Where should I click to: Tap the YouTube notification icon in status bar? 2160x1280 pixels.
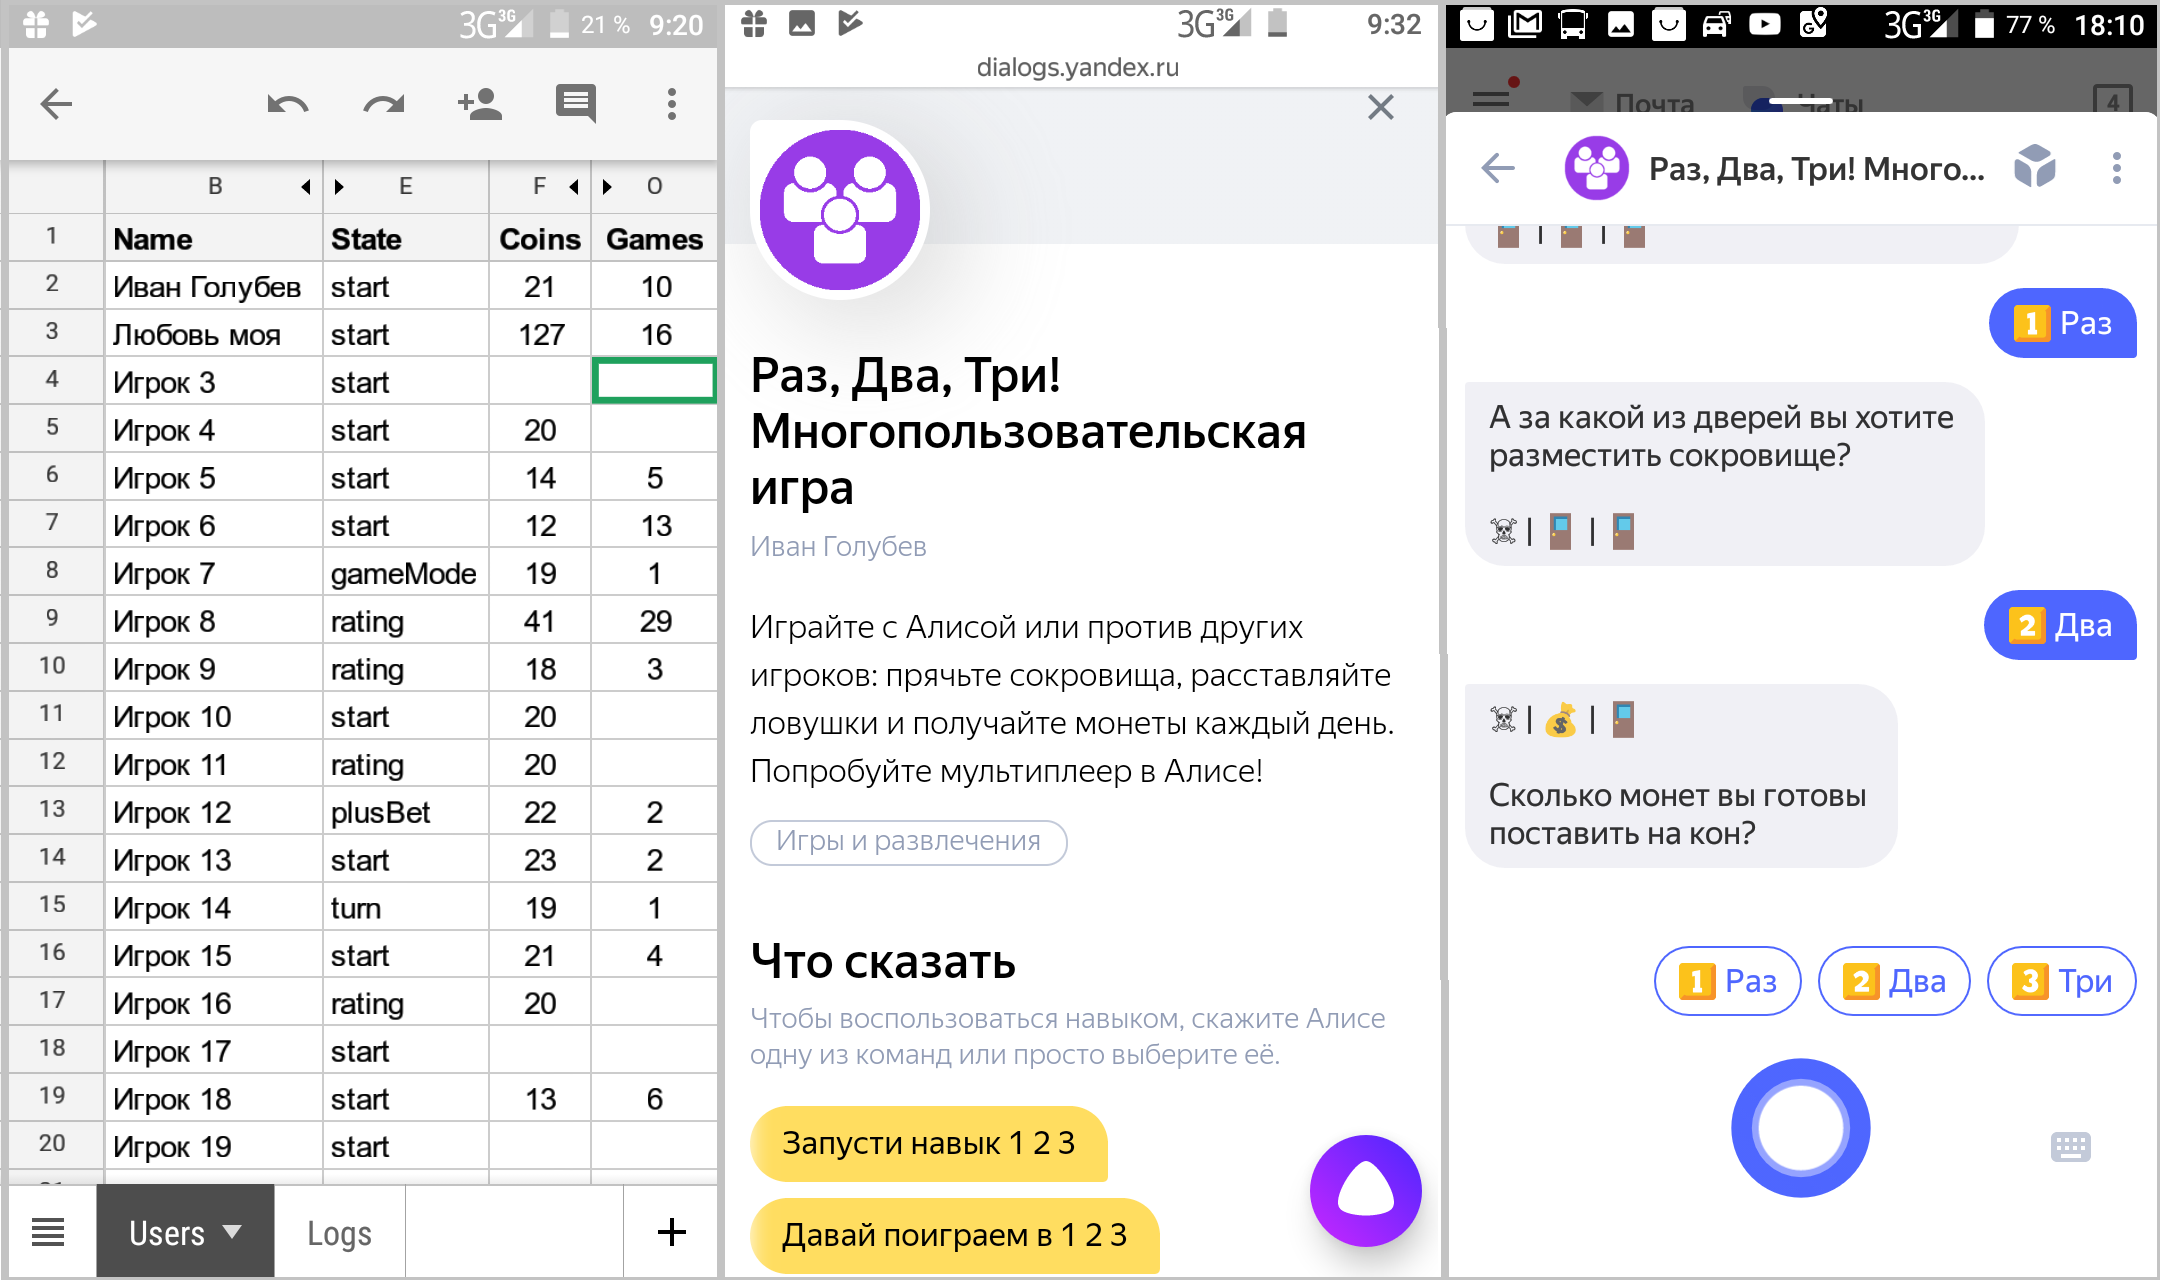(x=1765, y=23)
